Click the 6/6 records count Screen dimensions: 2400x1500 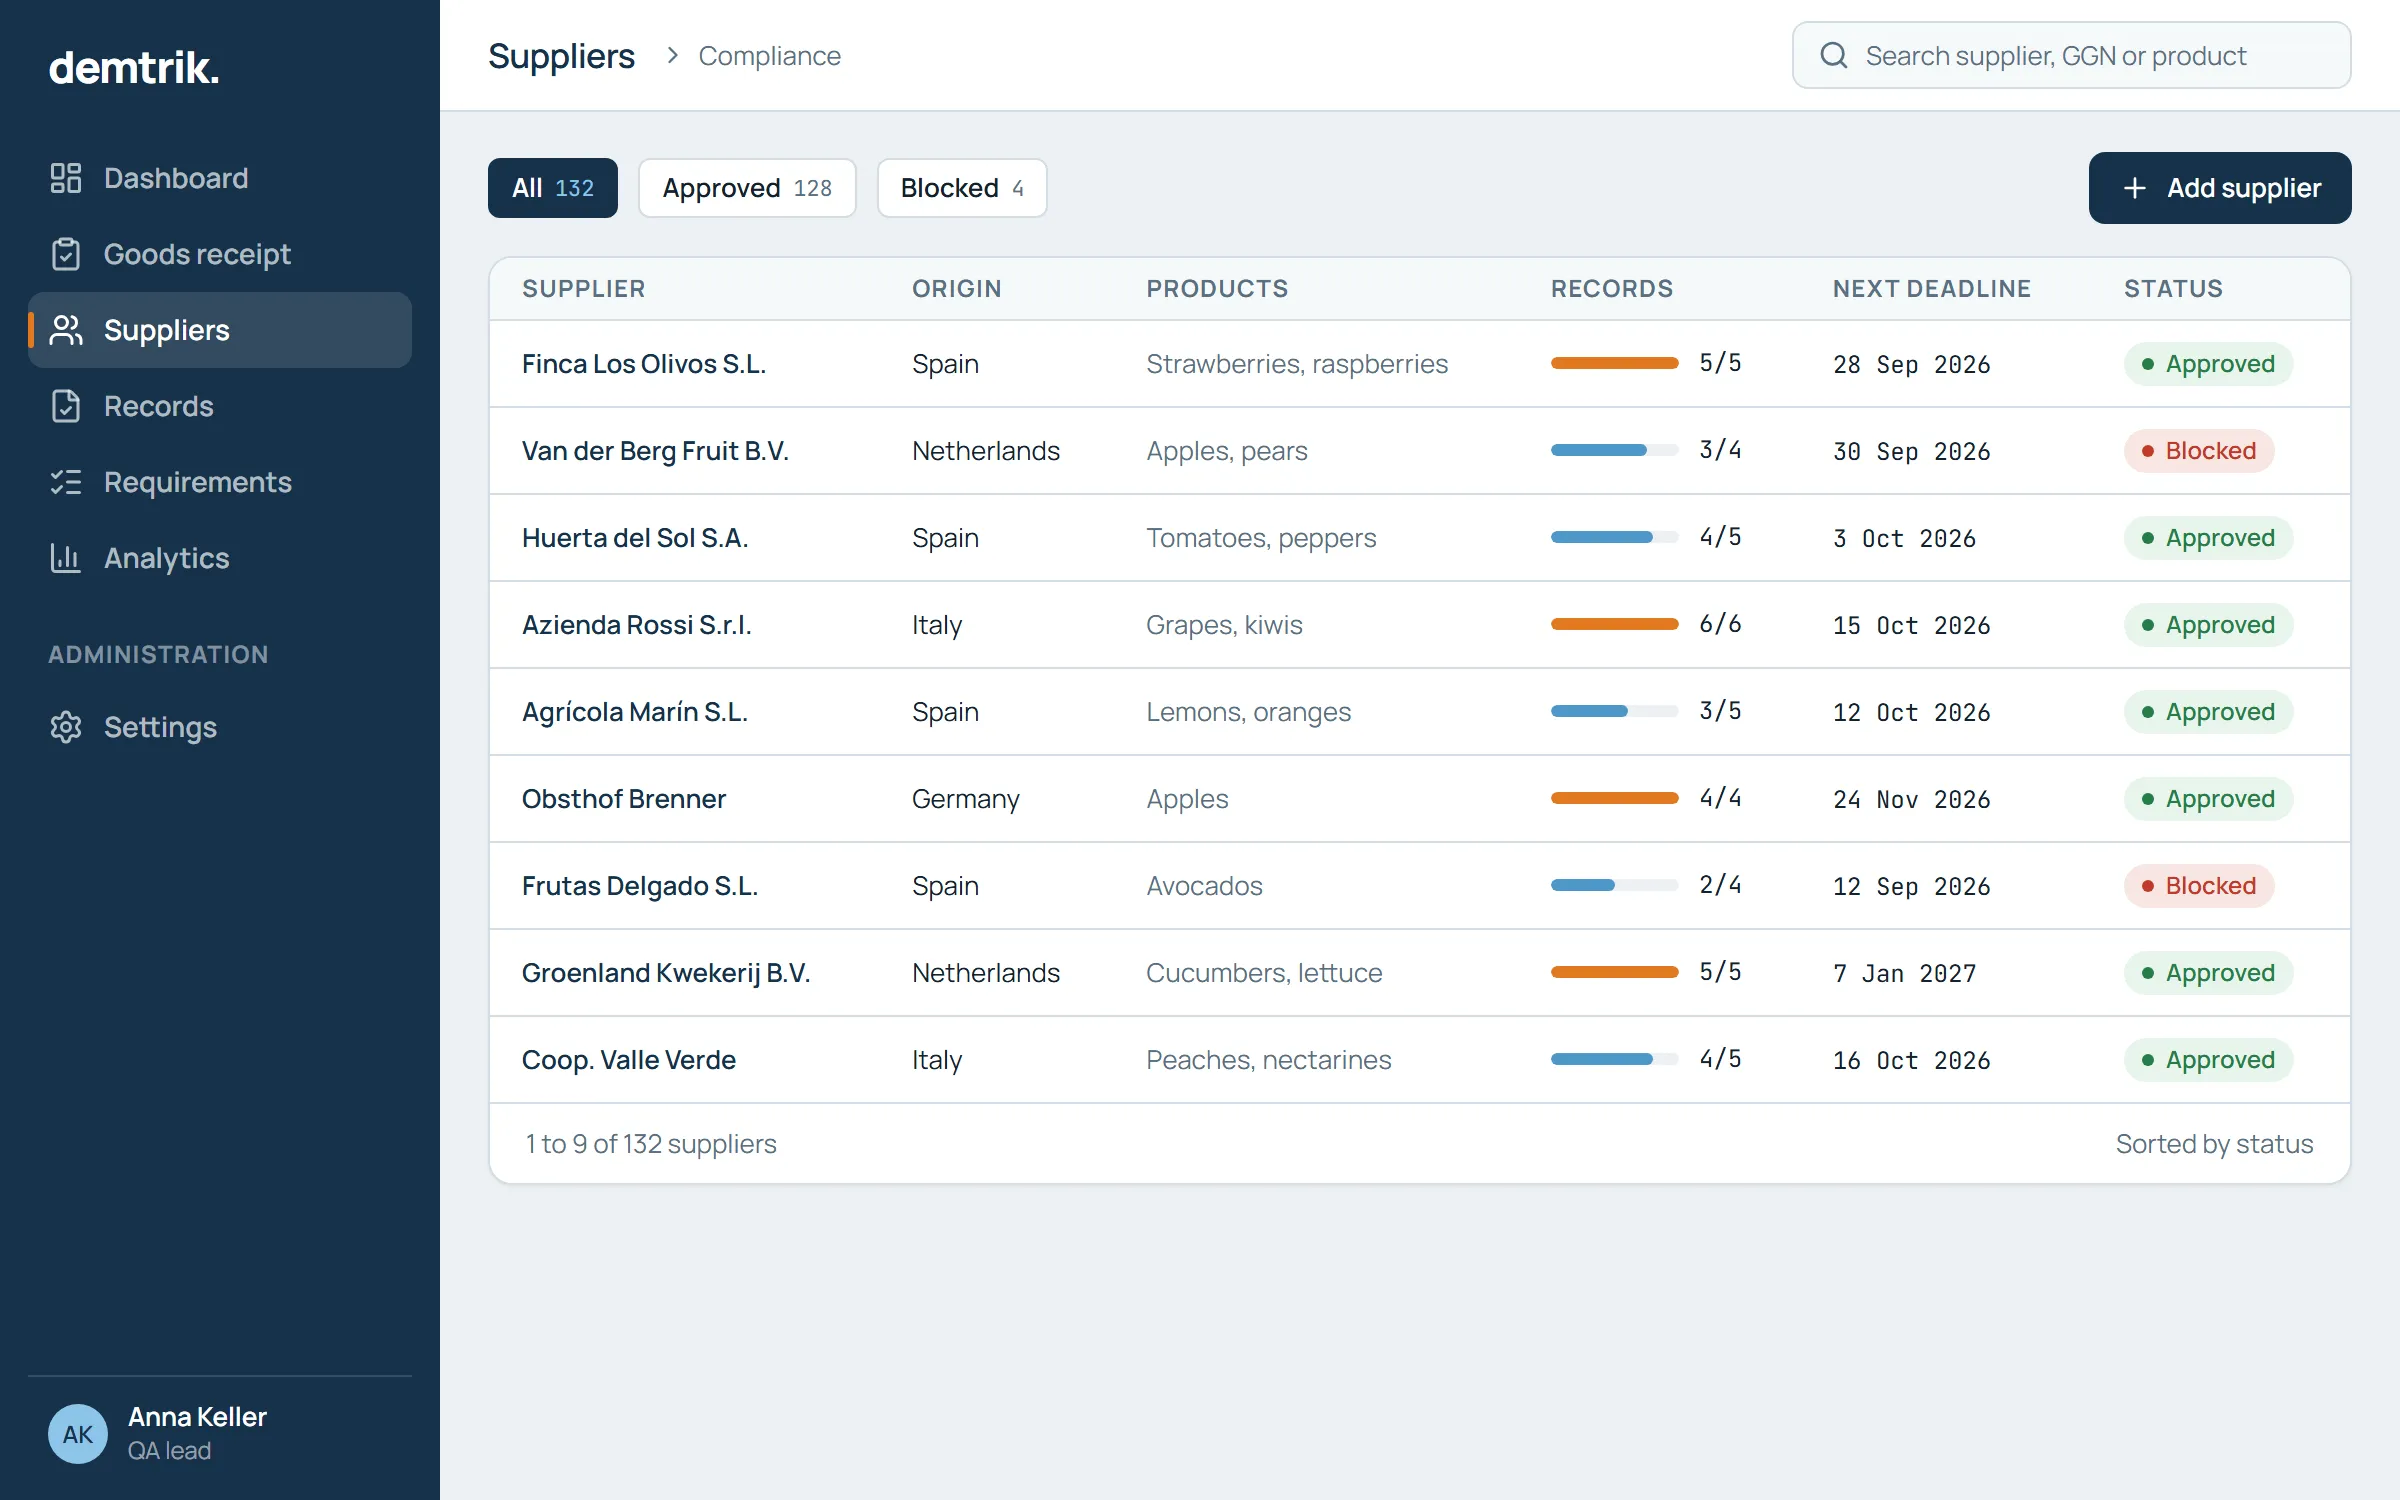[x=1720, y=624]
